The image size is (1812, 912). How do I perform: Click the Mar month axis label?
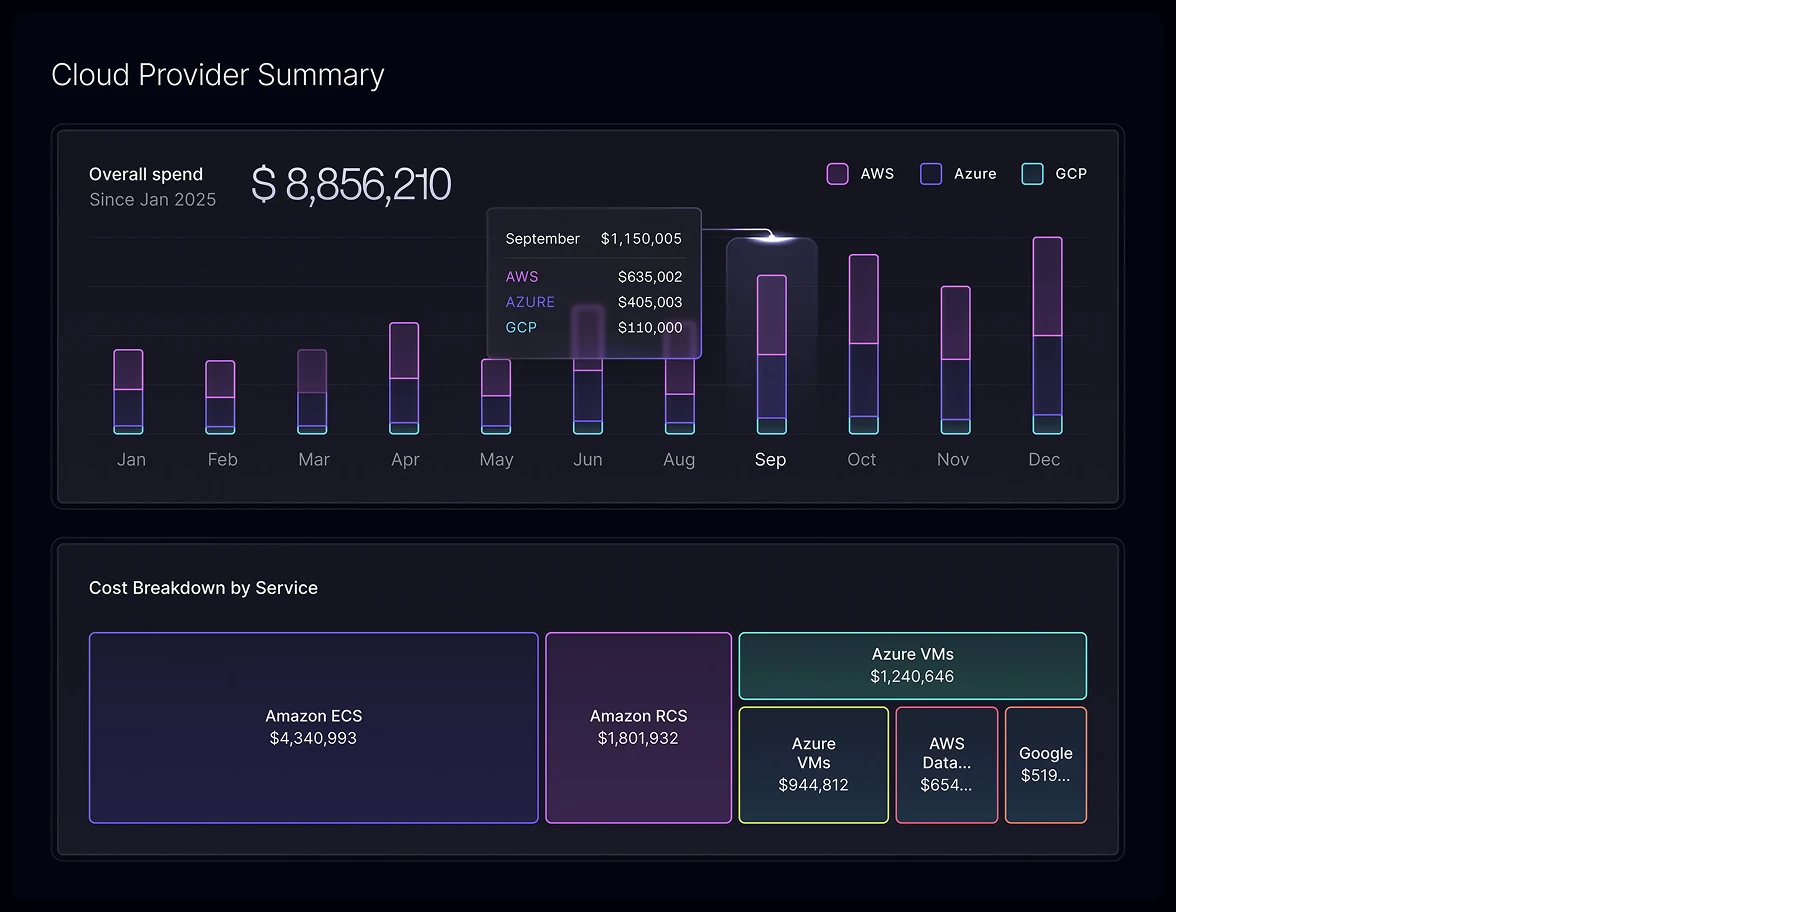point(313,460)
